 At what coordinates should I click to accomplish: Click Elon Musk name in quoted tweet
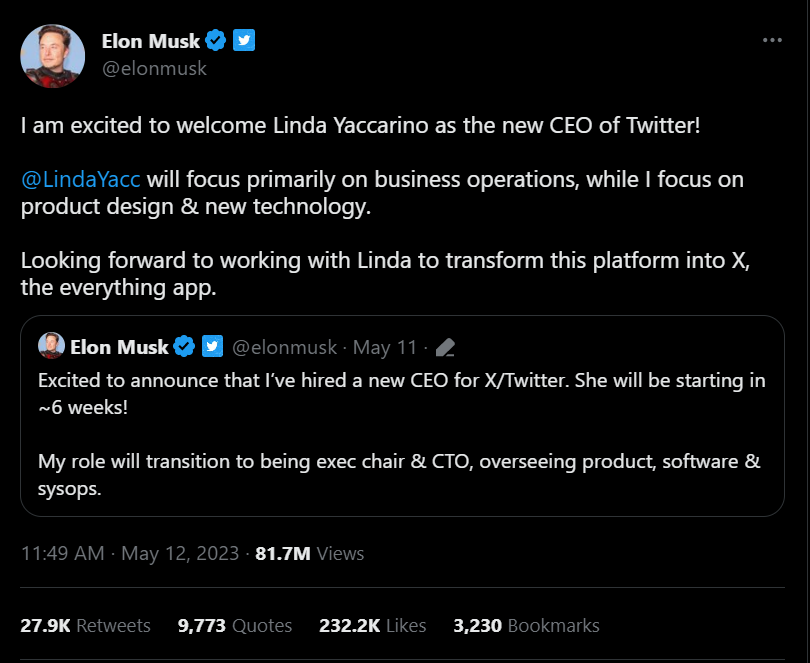pos(119,347)
